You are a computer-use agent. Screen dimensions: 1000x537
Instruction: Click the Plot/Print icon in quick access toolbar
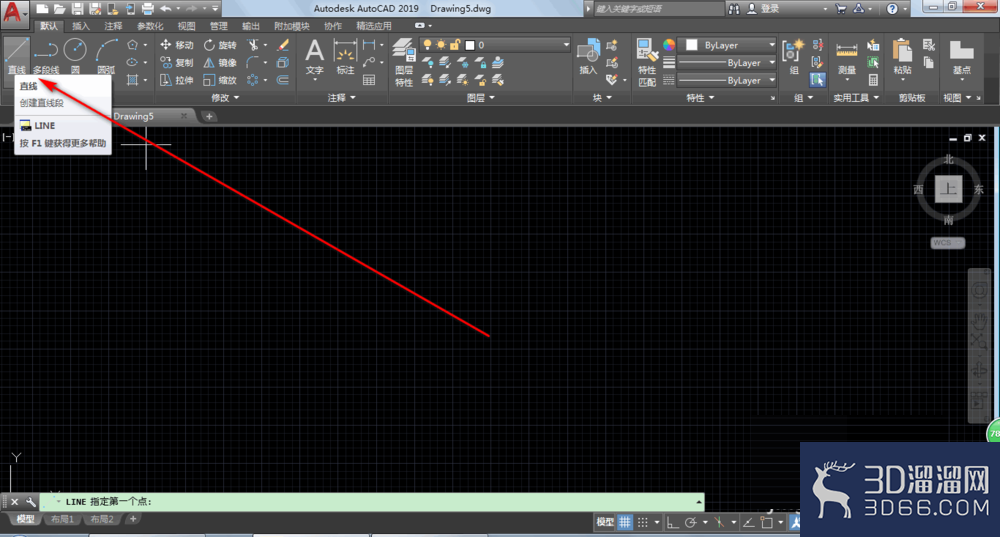[147, 9]
